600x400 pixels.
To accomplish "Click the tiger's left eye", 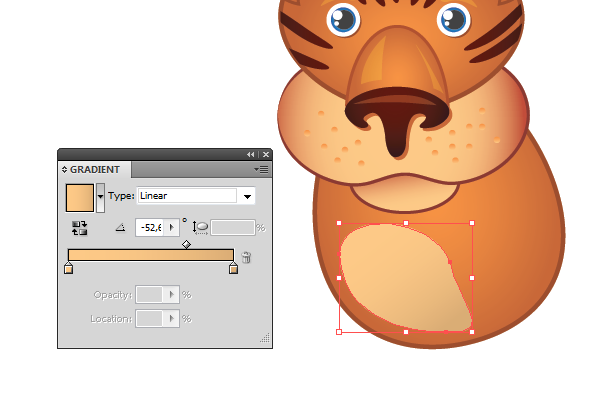I will coord(343,19).
